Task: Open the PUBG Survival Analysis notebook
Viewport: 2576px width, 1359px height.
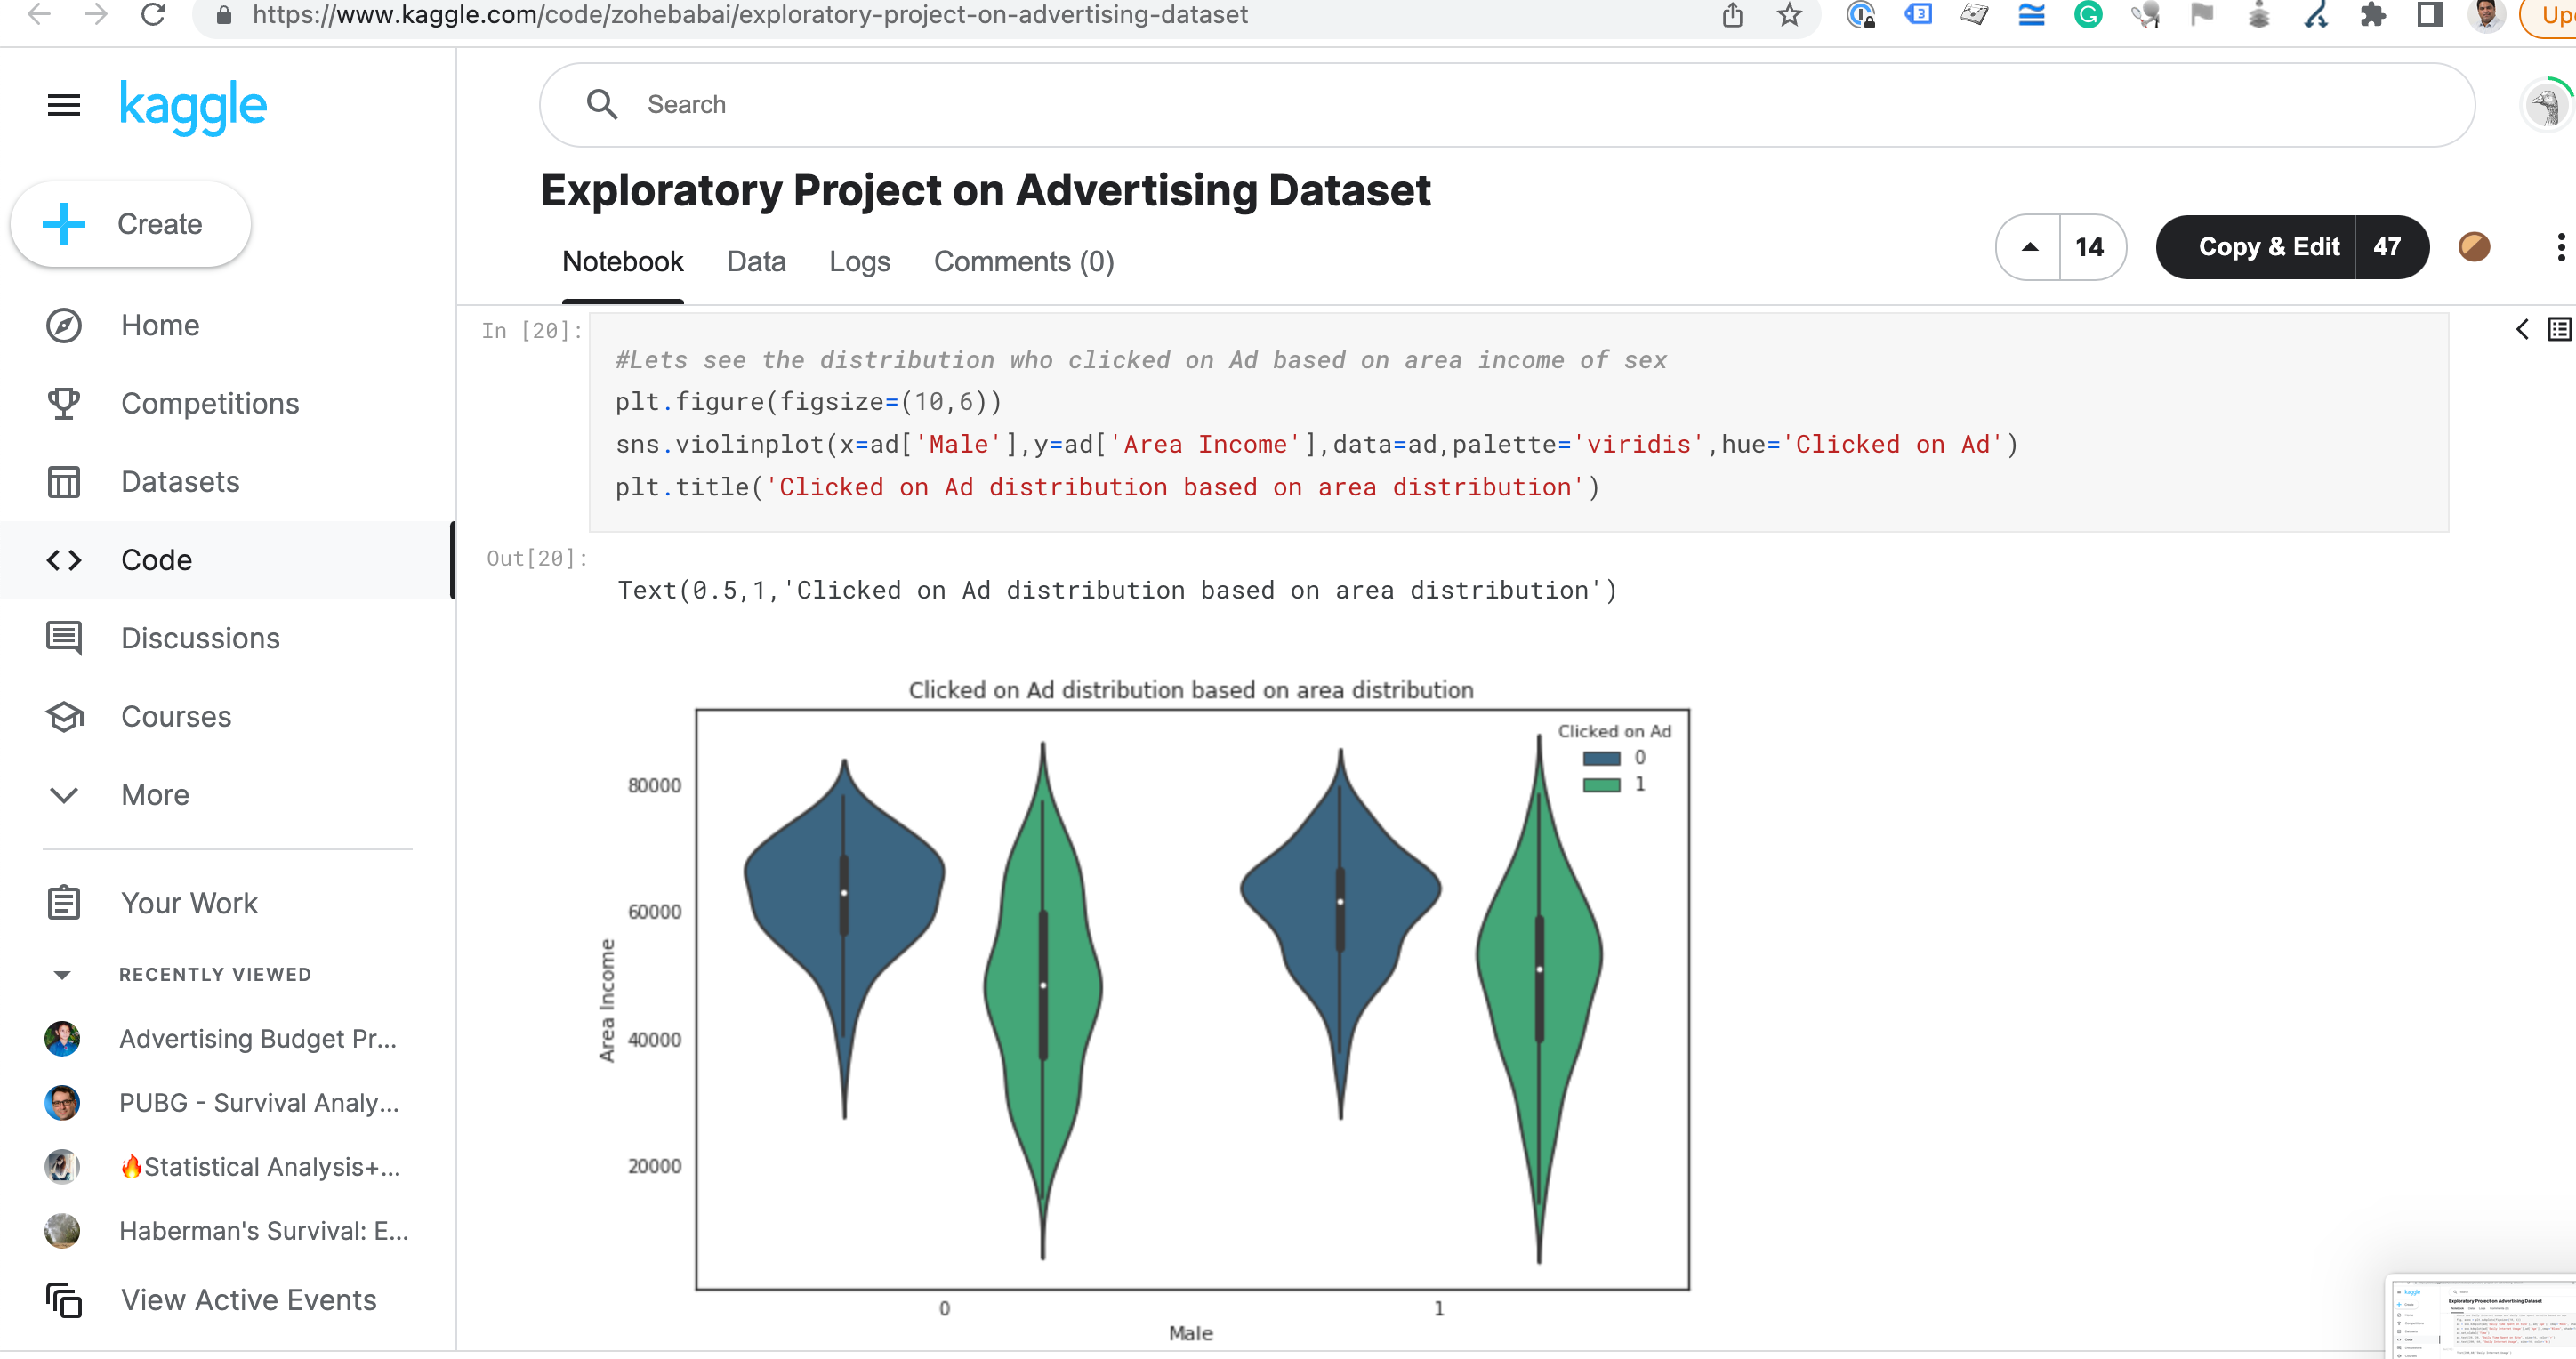Action: click(258, 1102)
